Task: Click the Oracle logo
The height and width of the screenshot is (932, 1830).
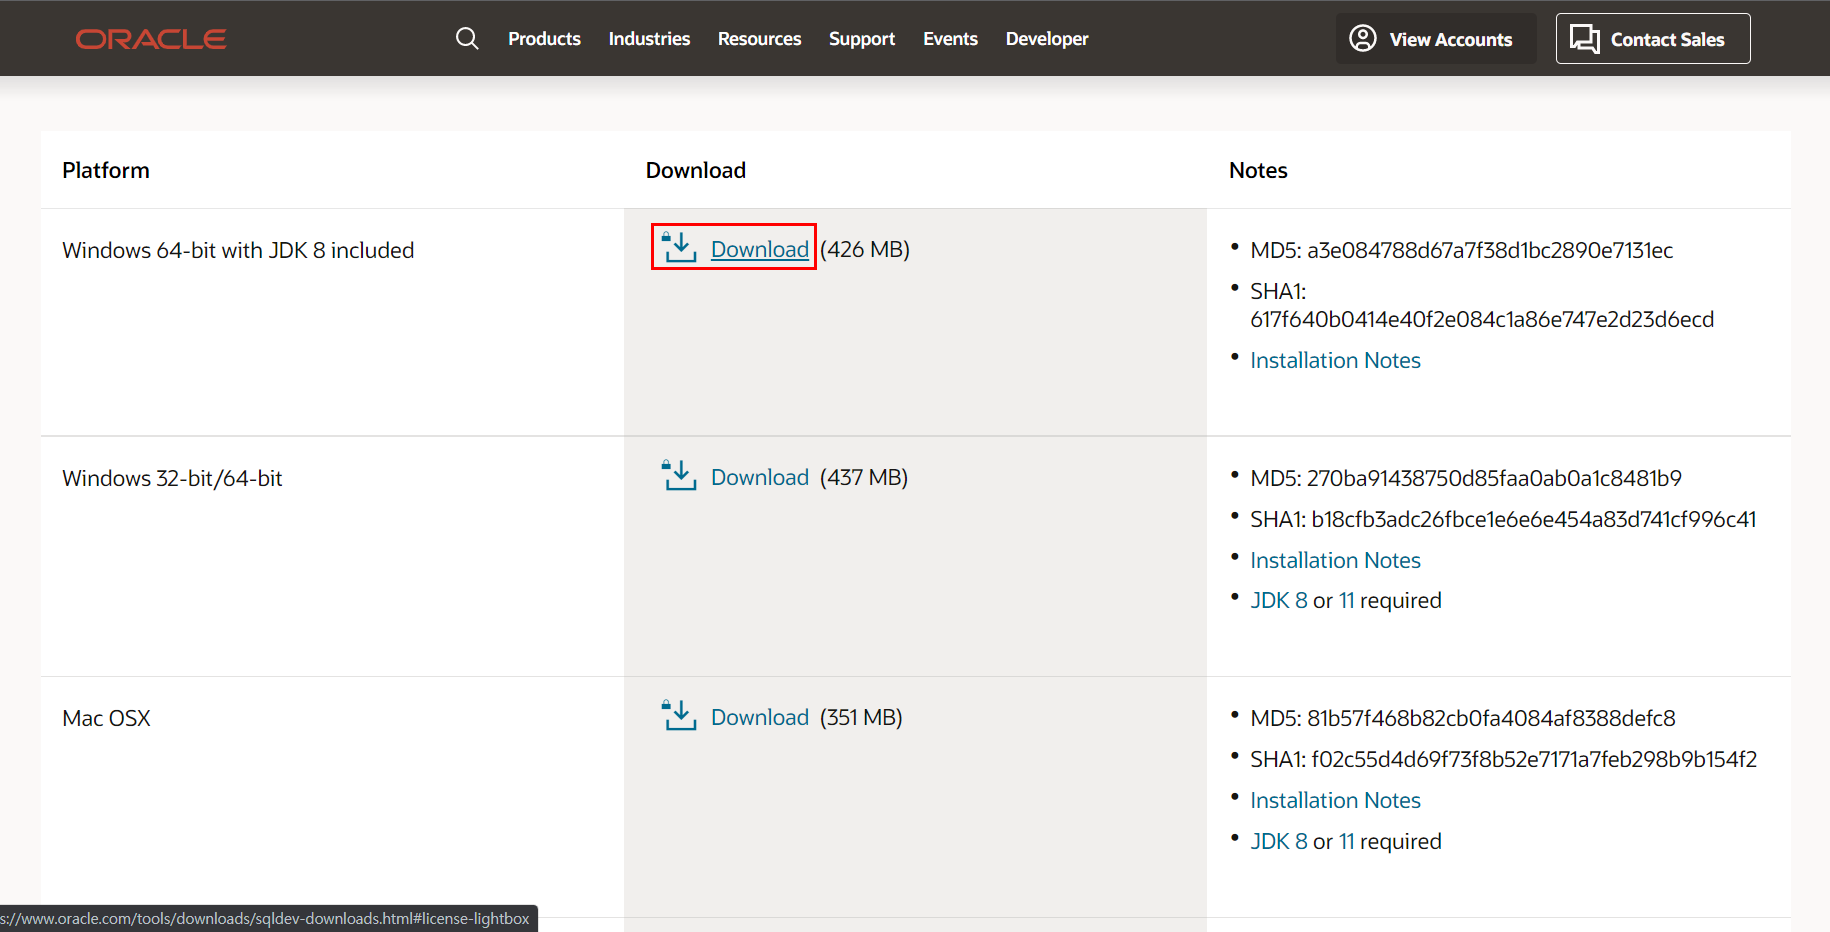Action: (151, 39)
